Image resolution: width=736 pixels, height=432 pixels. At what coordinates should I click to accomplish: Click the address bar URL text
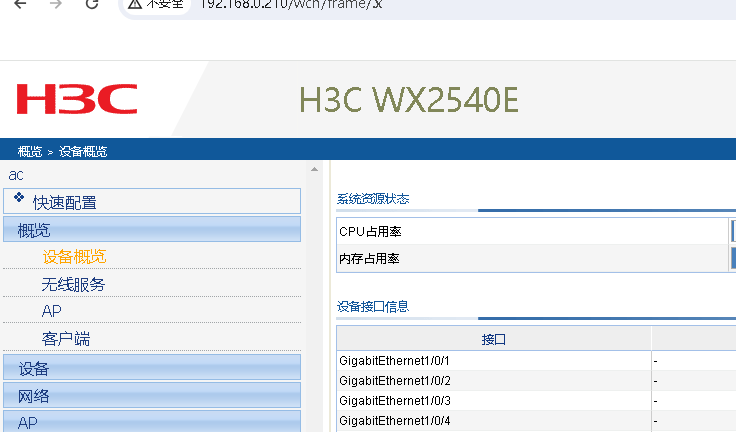point(291,4)
